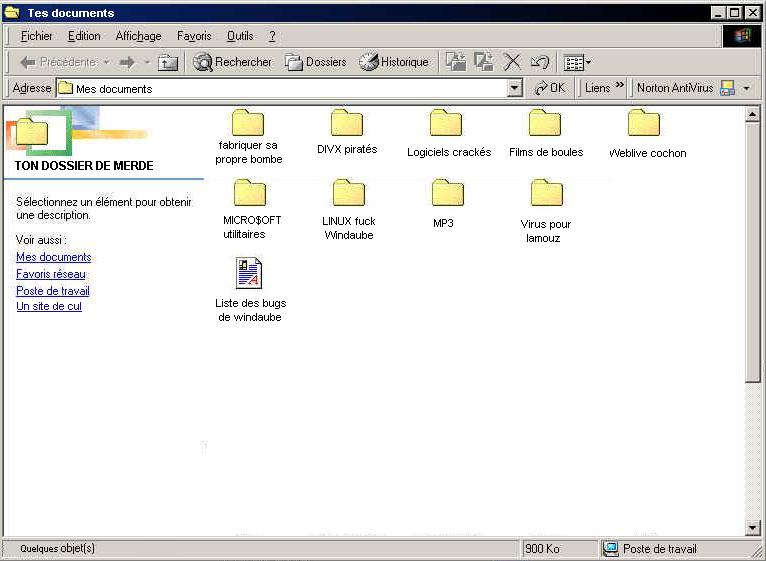Select the 'Liste des bugs de windaube' document
766x561 pixels.
point(250,289)
